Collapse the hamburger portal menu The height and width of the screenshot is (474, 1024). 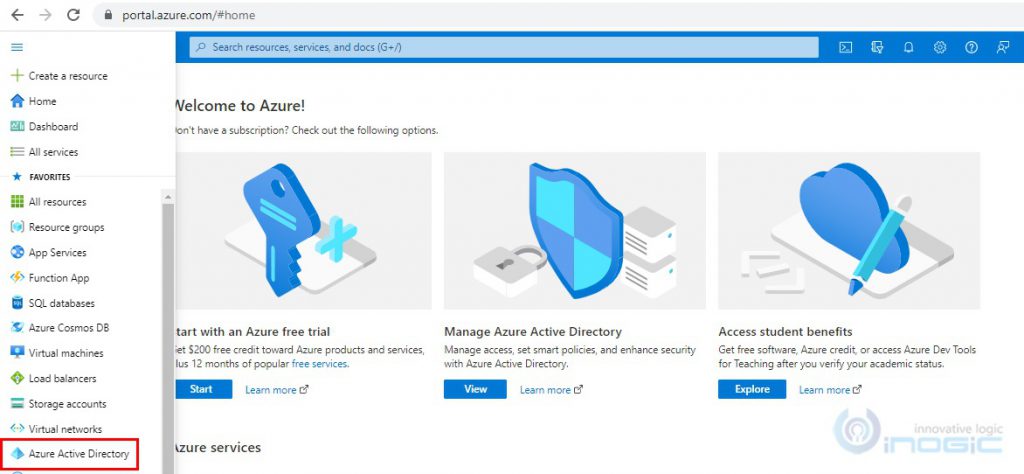(17, 47)
